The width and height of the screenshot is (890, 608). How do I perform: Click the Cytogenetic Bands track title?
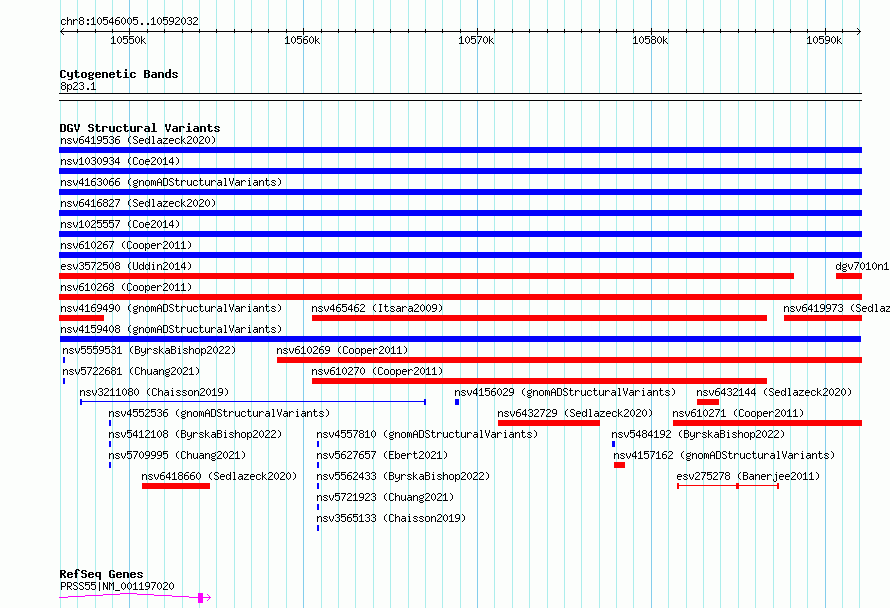tap(119, 74)
